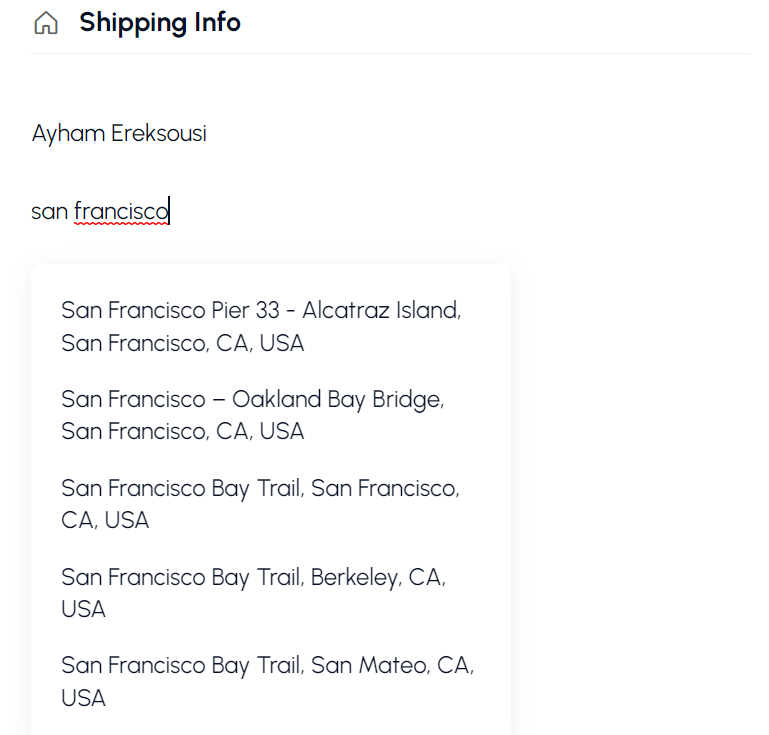
Task: Click the Alcatraz Island text in the first suggestion
Action: (381, 310)
